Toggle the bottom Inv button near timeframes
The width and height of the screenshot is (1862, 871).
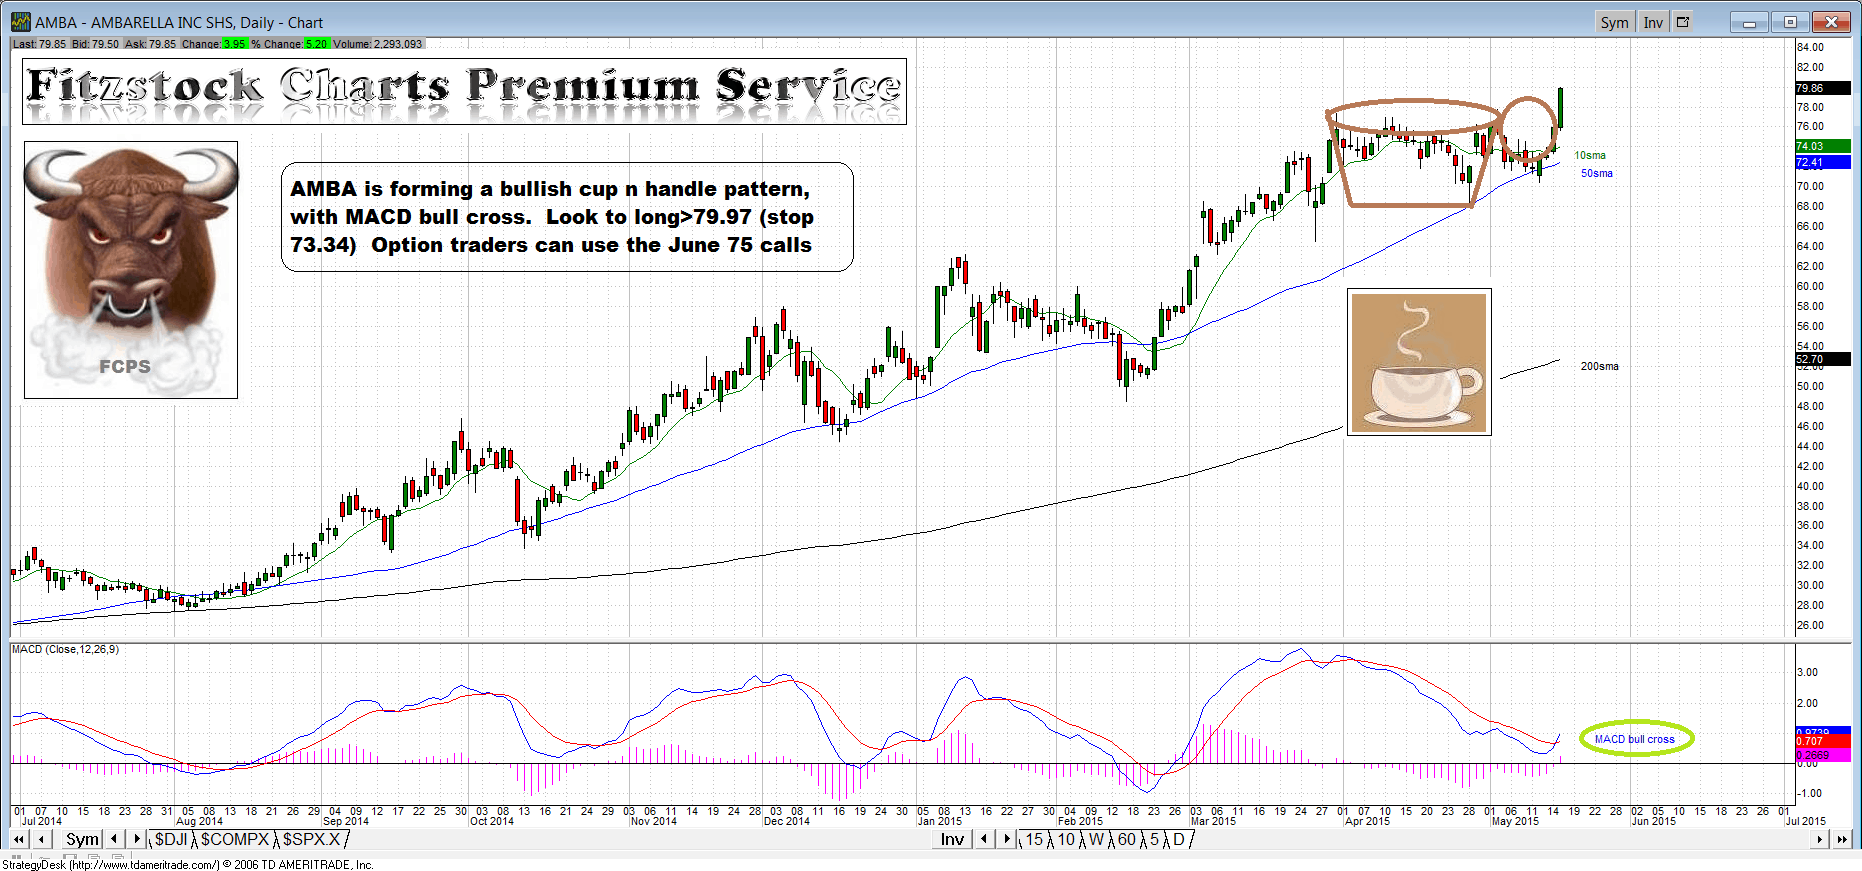(952, 840)
